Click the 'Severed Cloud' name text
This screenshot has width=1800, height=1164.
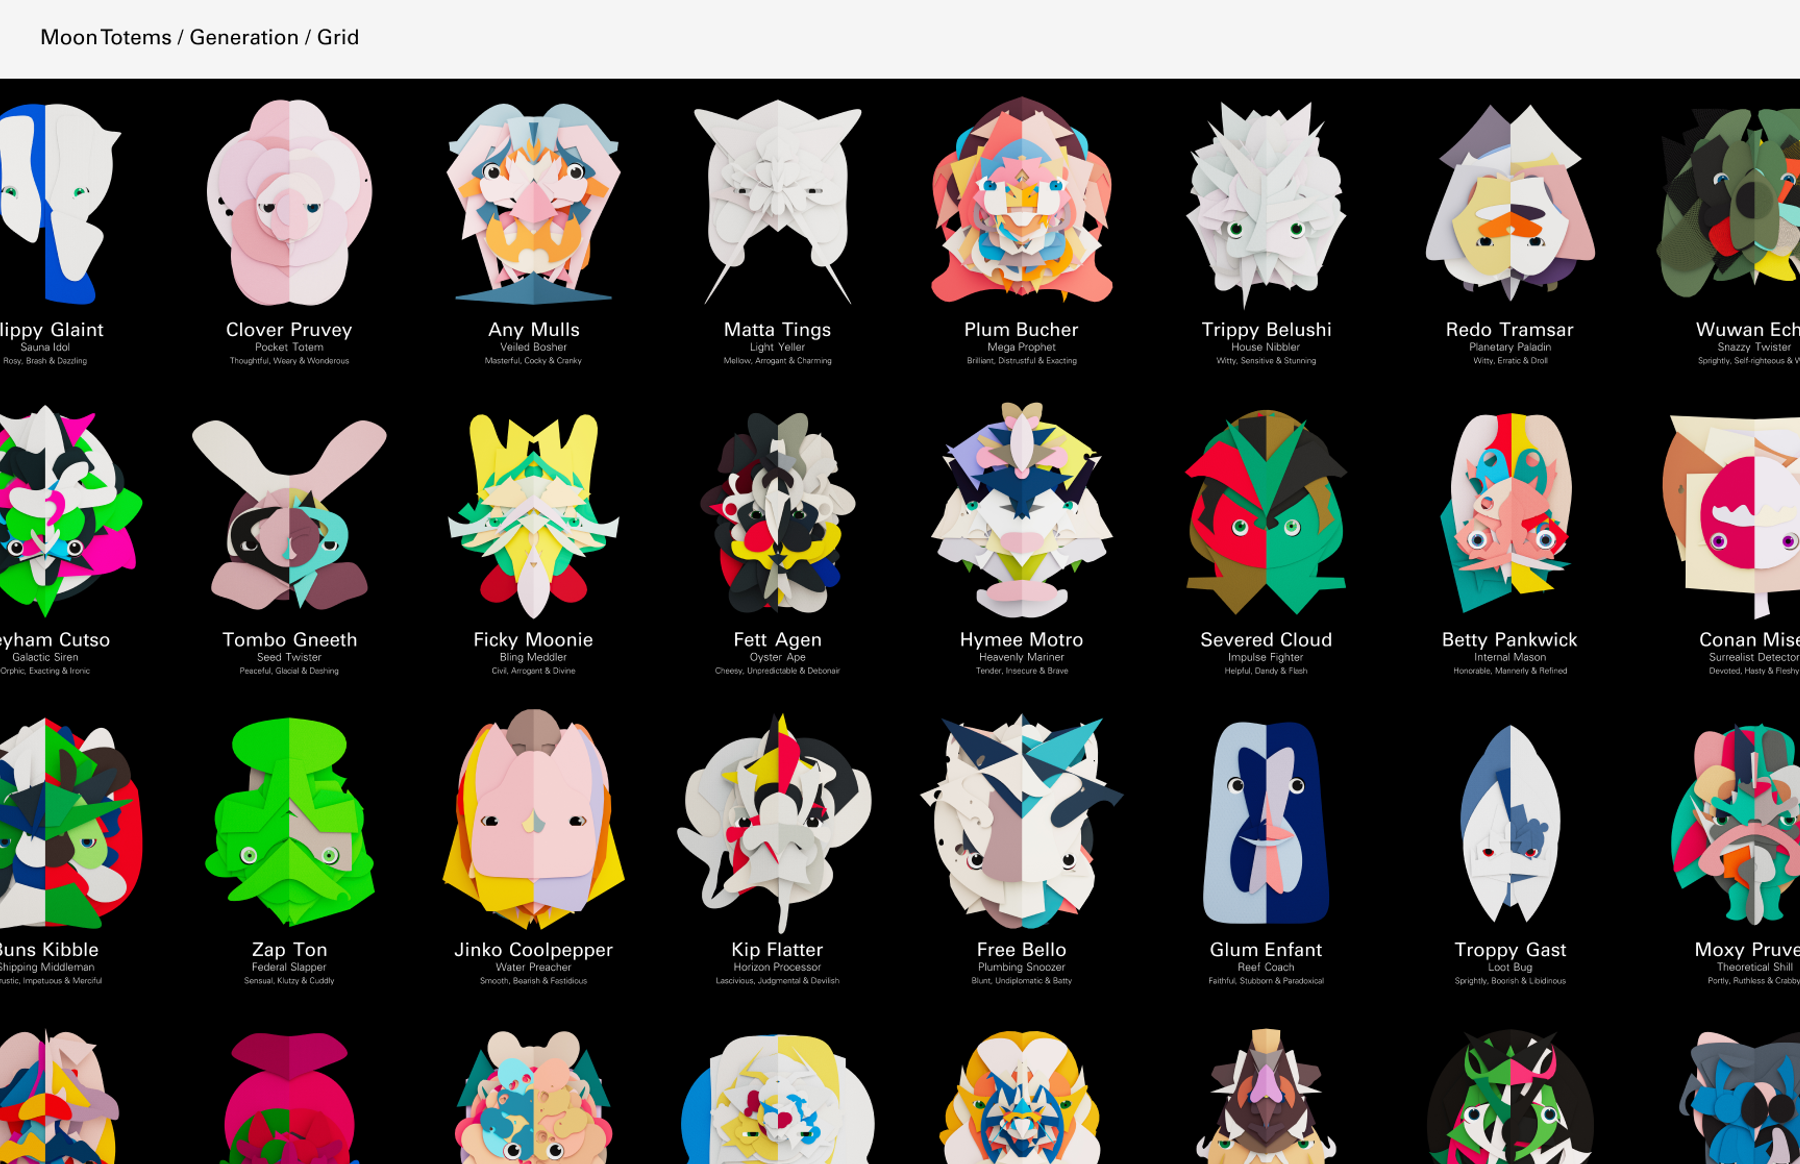coord(1266,639)
